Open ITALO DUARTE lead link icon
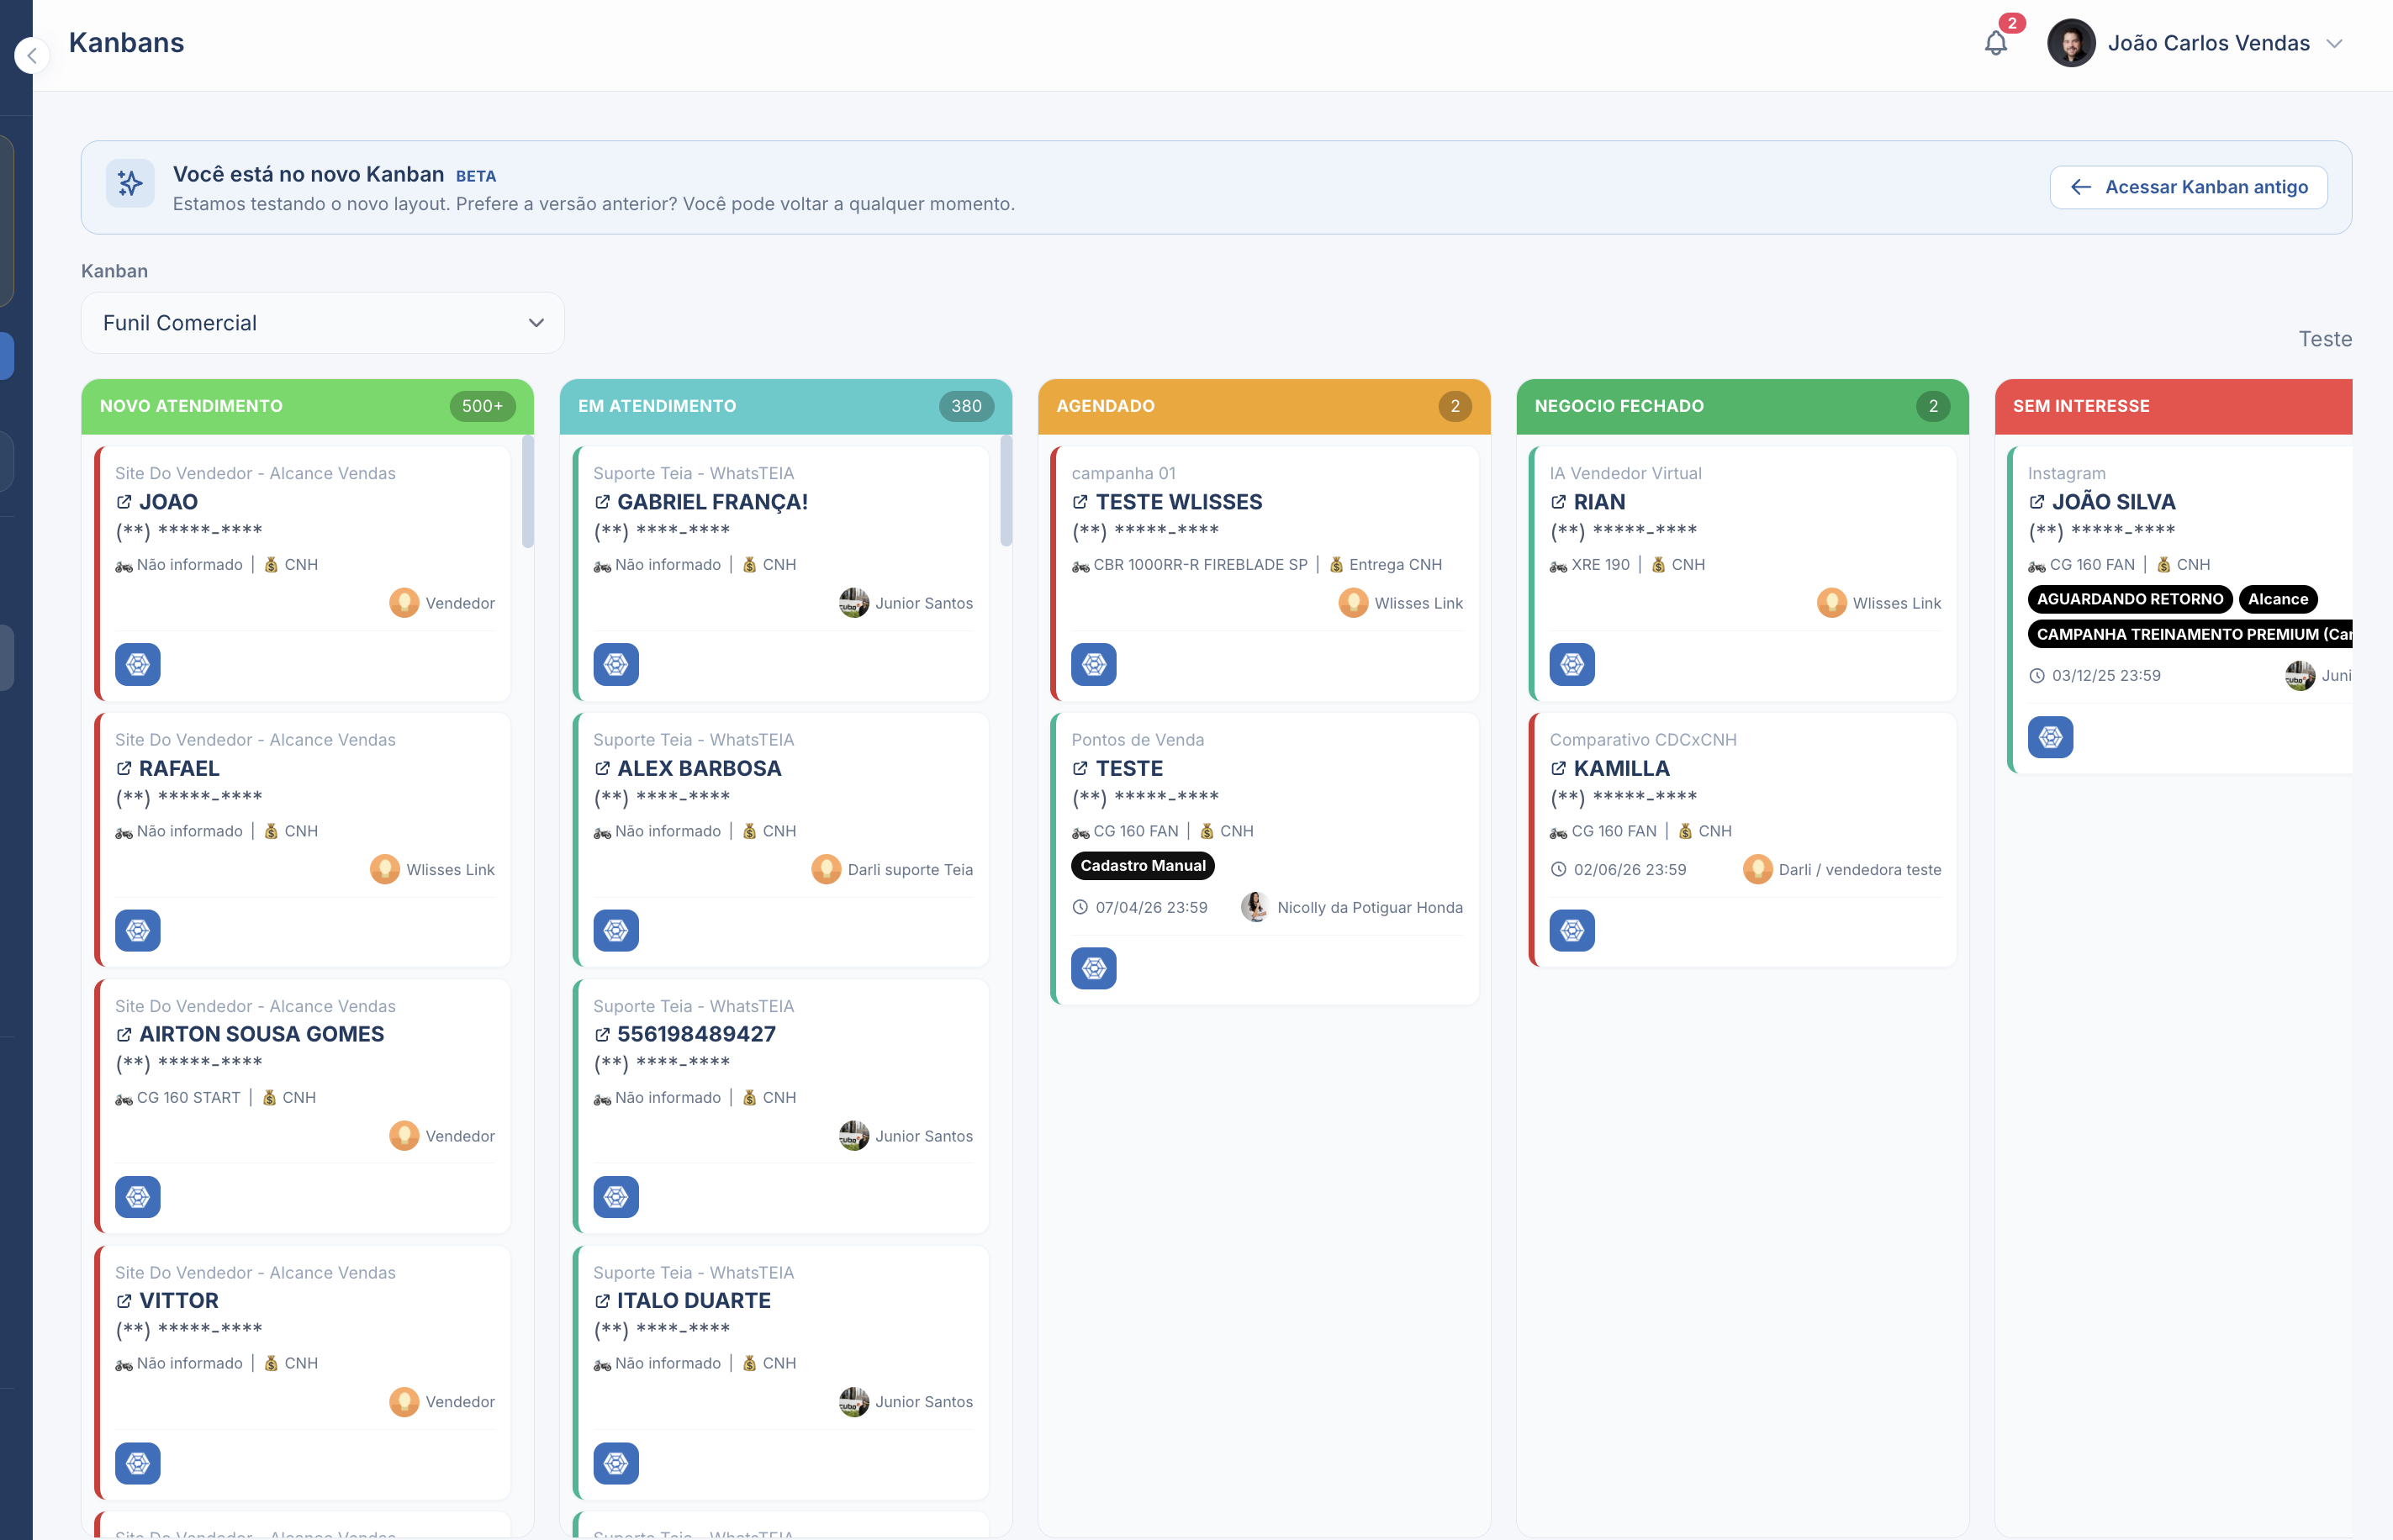The width and height of the screenshot is (2393, 1540). [602, 1300]
